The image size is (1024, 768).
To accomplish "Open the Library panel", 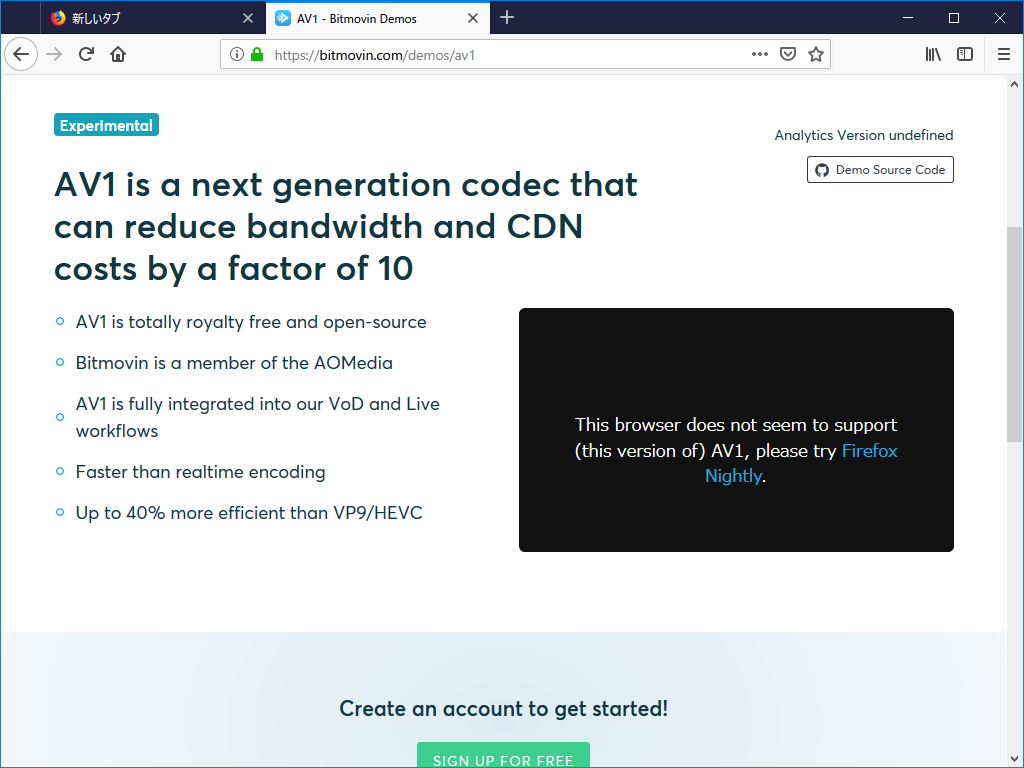I will 932,54.
